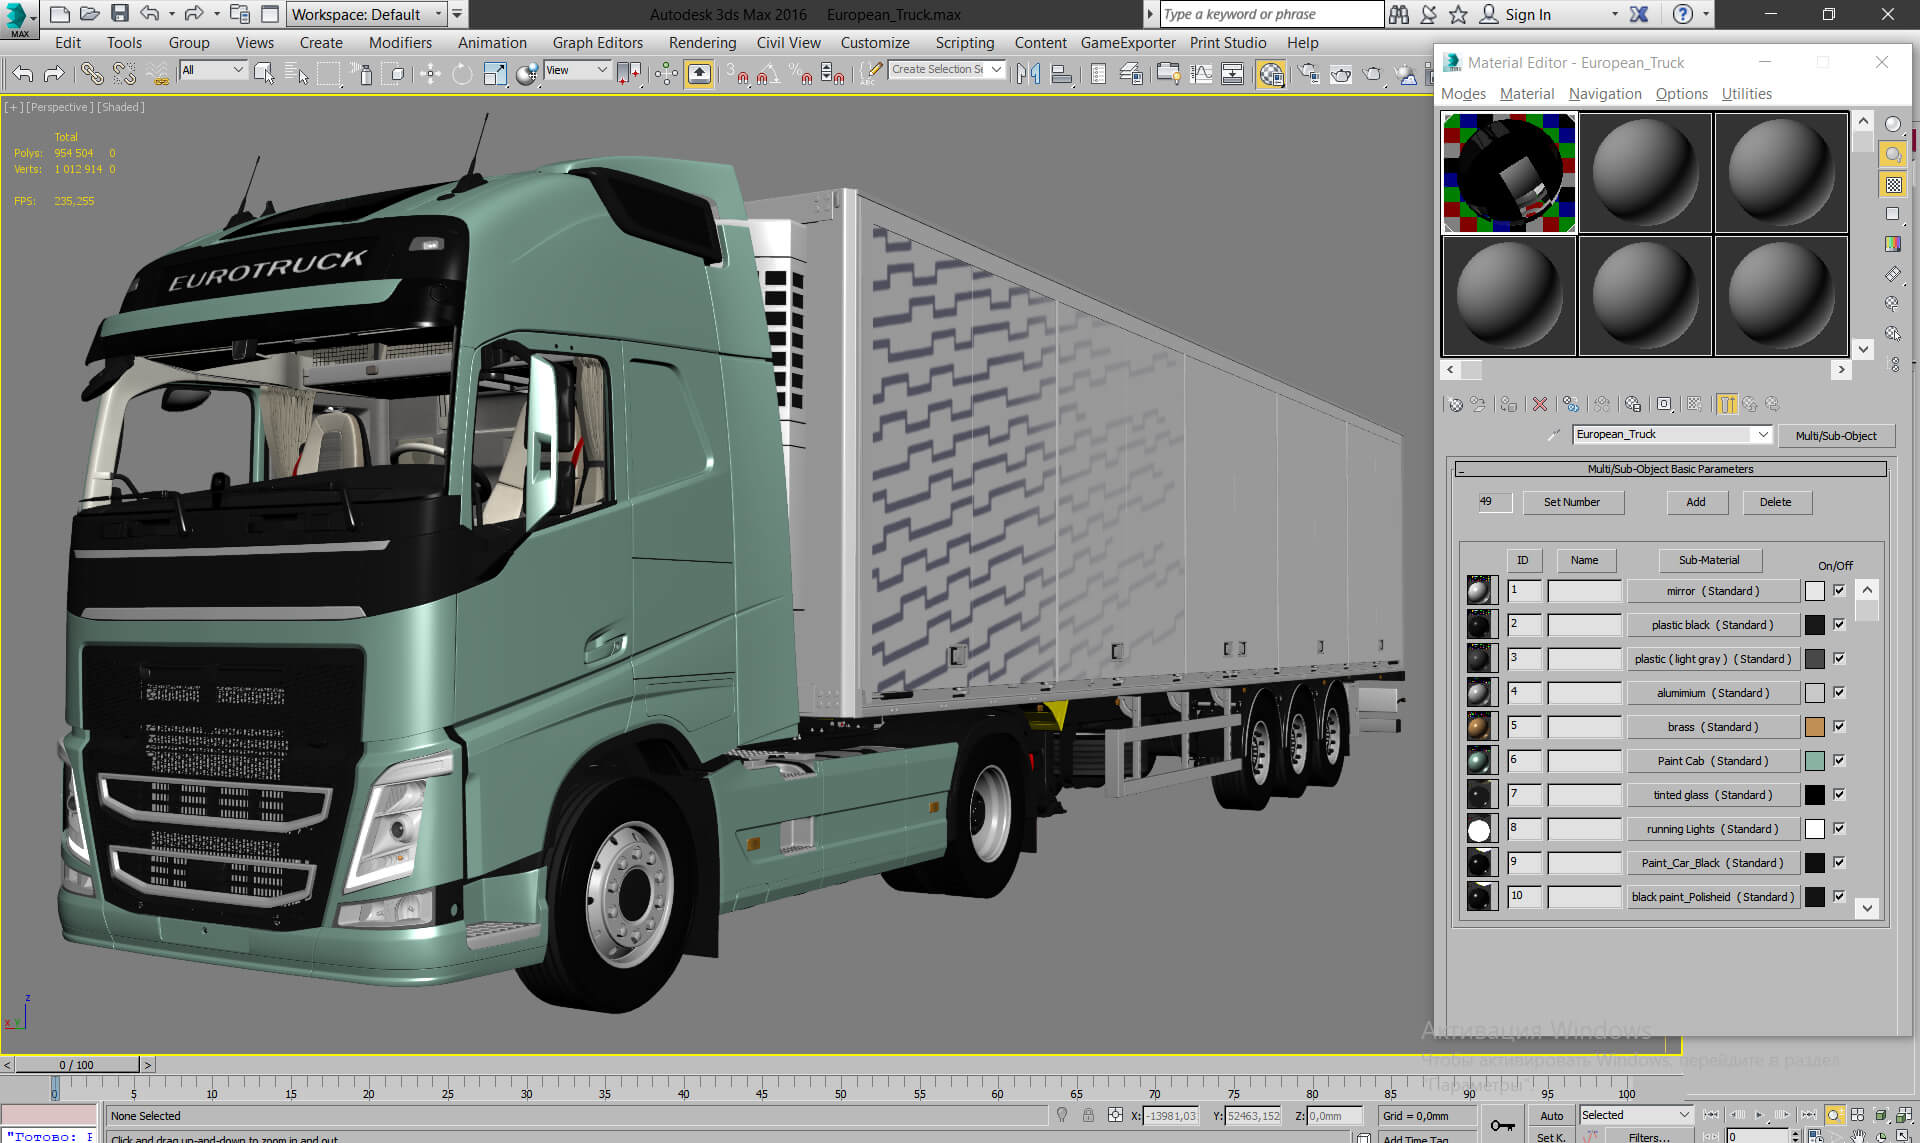1920x1143 pixels.
Task: Open the Modifiers menu
Action: coord(400,43)
